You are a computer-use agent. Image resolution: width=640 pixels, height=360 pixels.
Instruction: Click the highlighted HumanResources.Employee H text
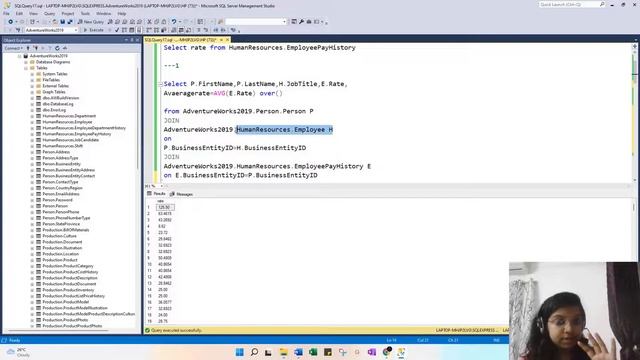tap(284, 129)
